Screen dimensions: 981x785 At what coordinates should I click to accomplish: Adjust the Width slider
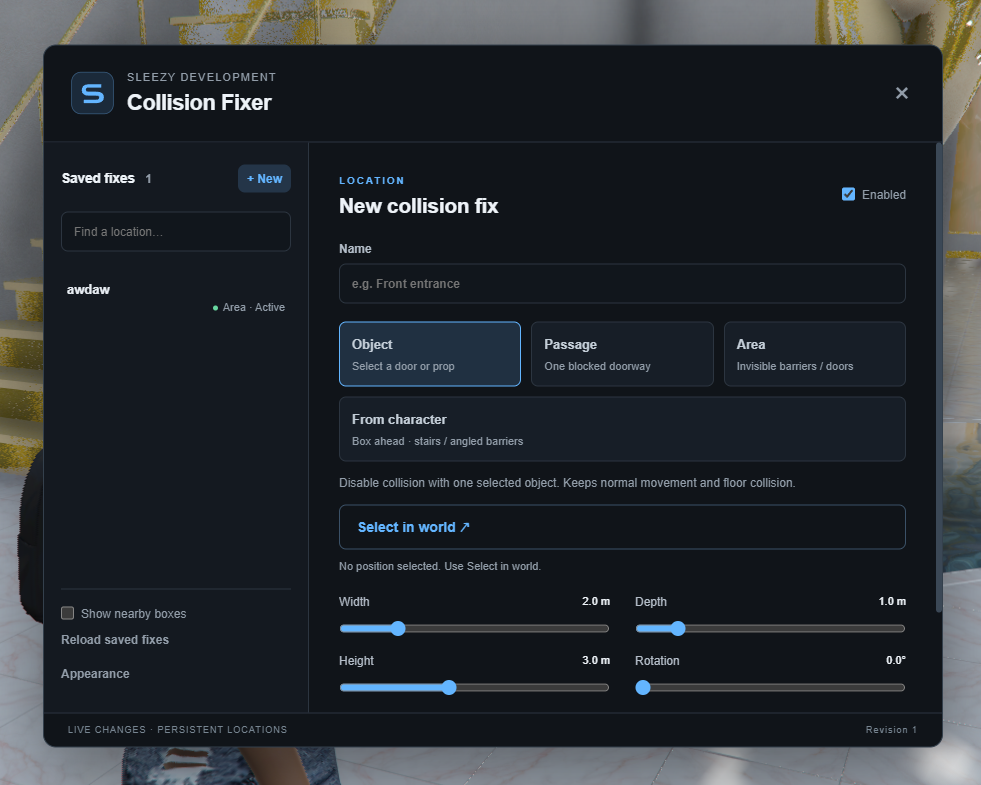[x=474, y=629]
